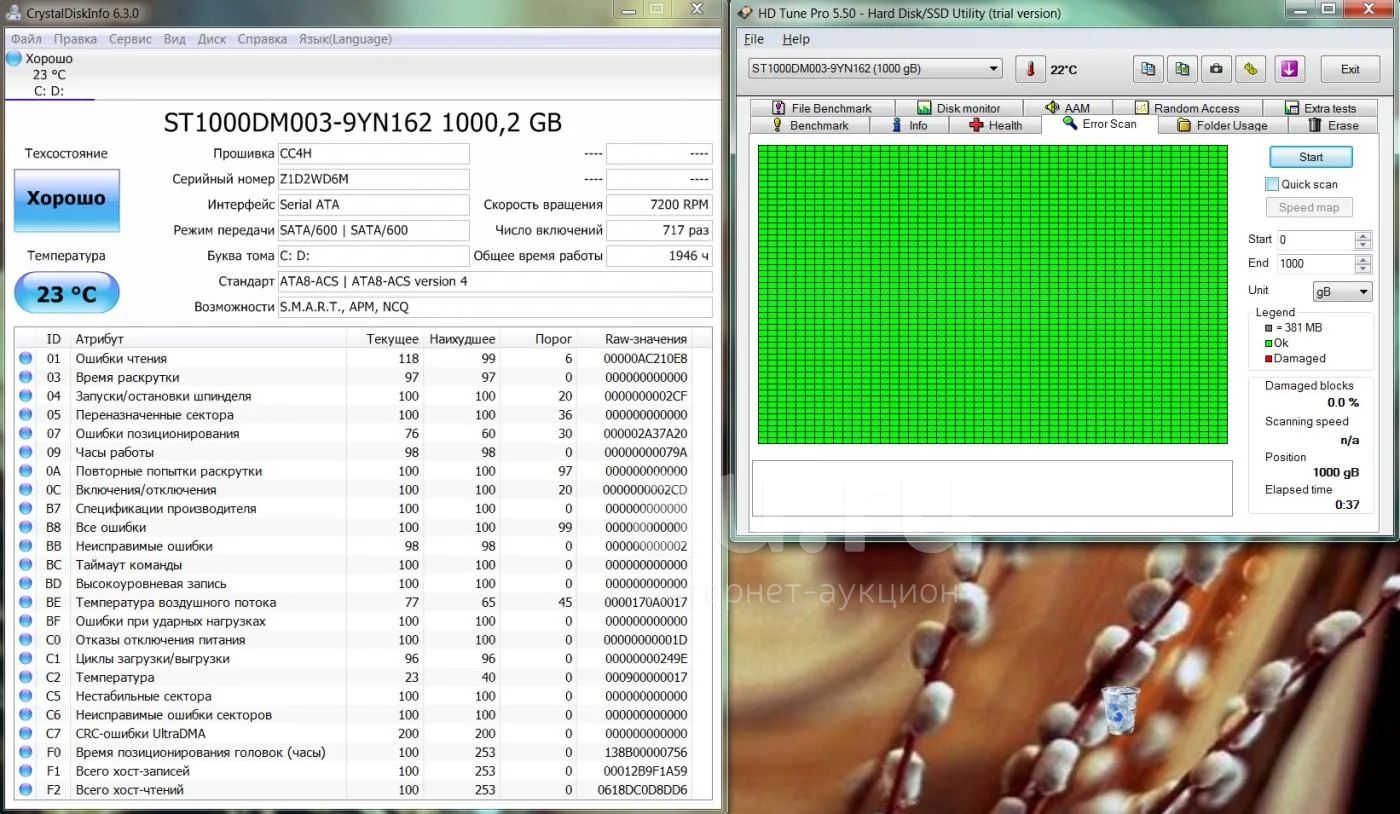Click the Общее время работы value 1946 ч
Screen dimensions: 1400x814
click(x=659, y=256)
